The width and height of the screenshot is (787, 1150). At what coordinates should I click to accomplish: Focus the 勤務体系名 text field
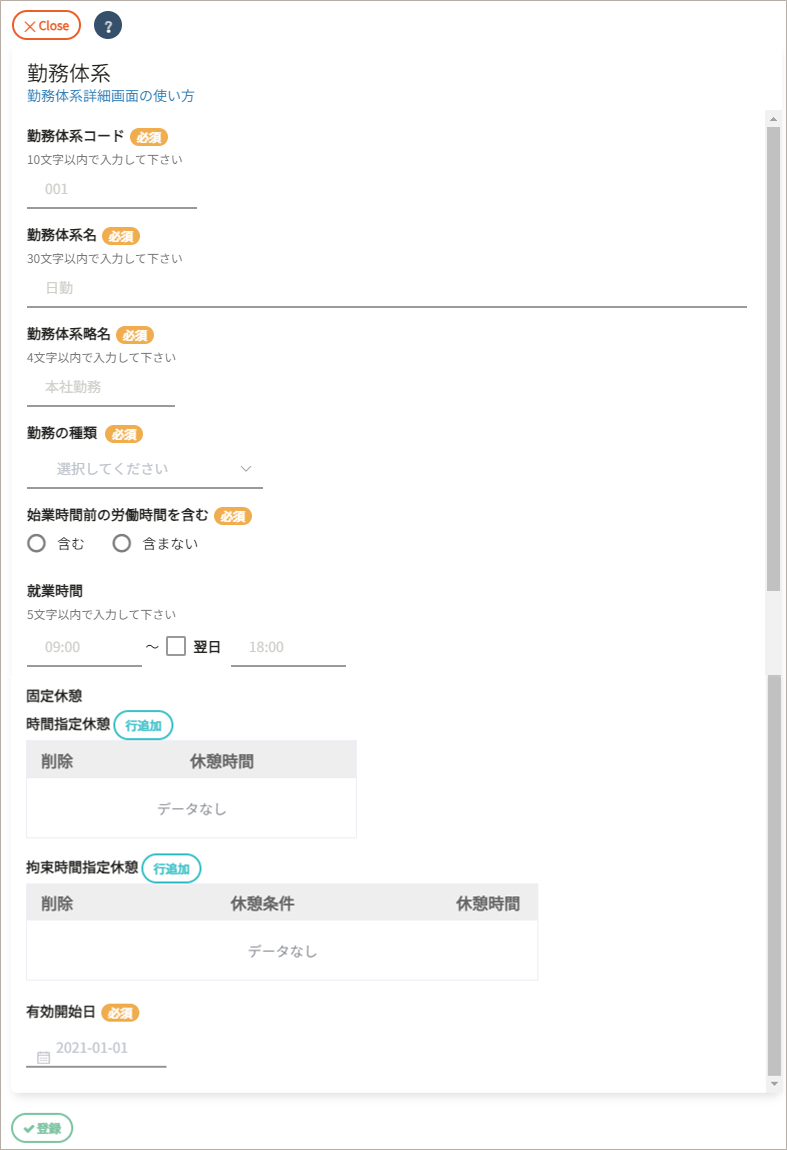pos(386,288)
